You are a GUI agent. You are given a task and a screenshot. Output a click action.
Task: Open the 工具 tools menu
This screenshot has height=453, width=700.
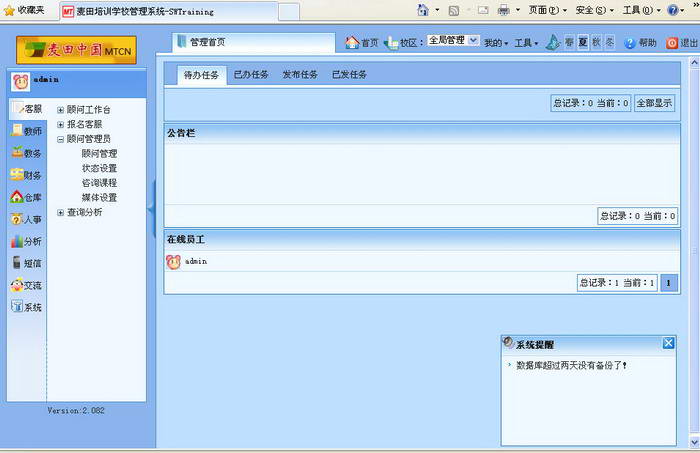pyautogui.click(x=526, y=43)
